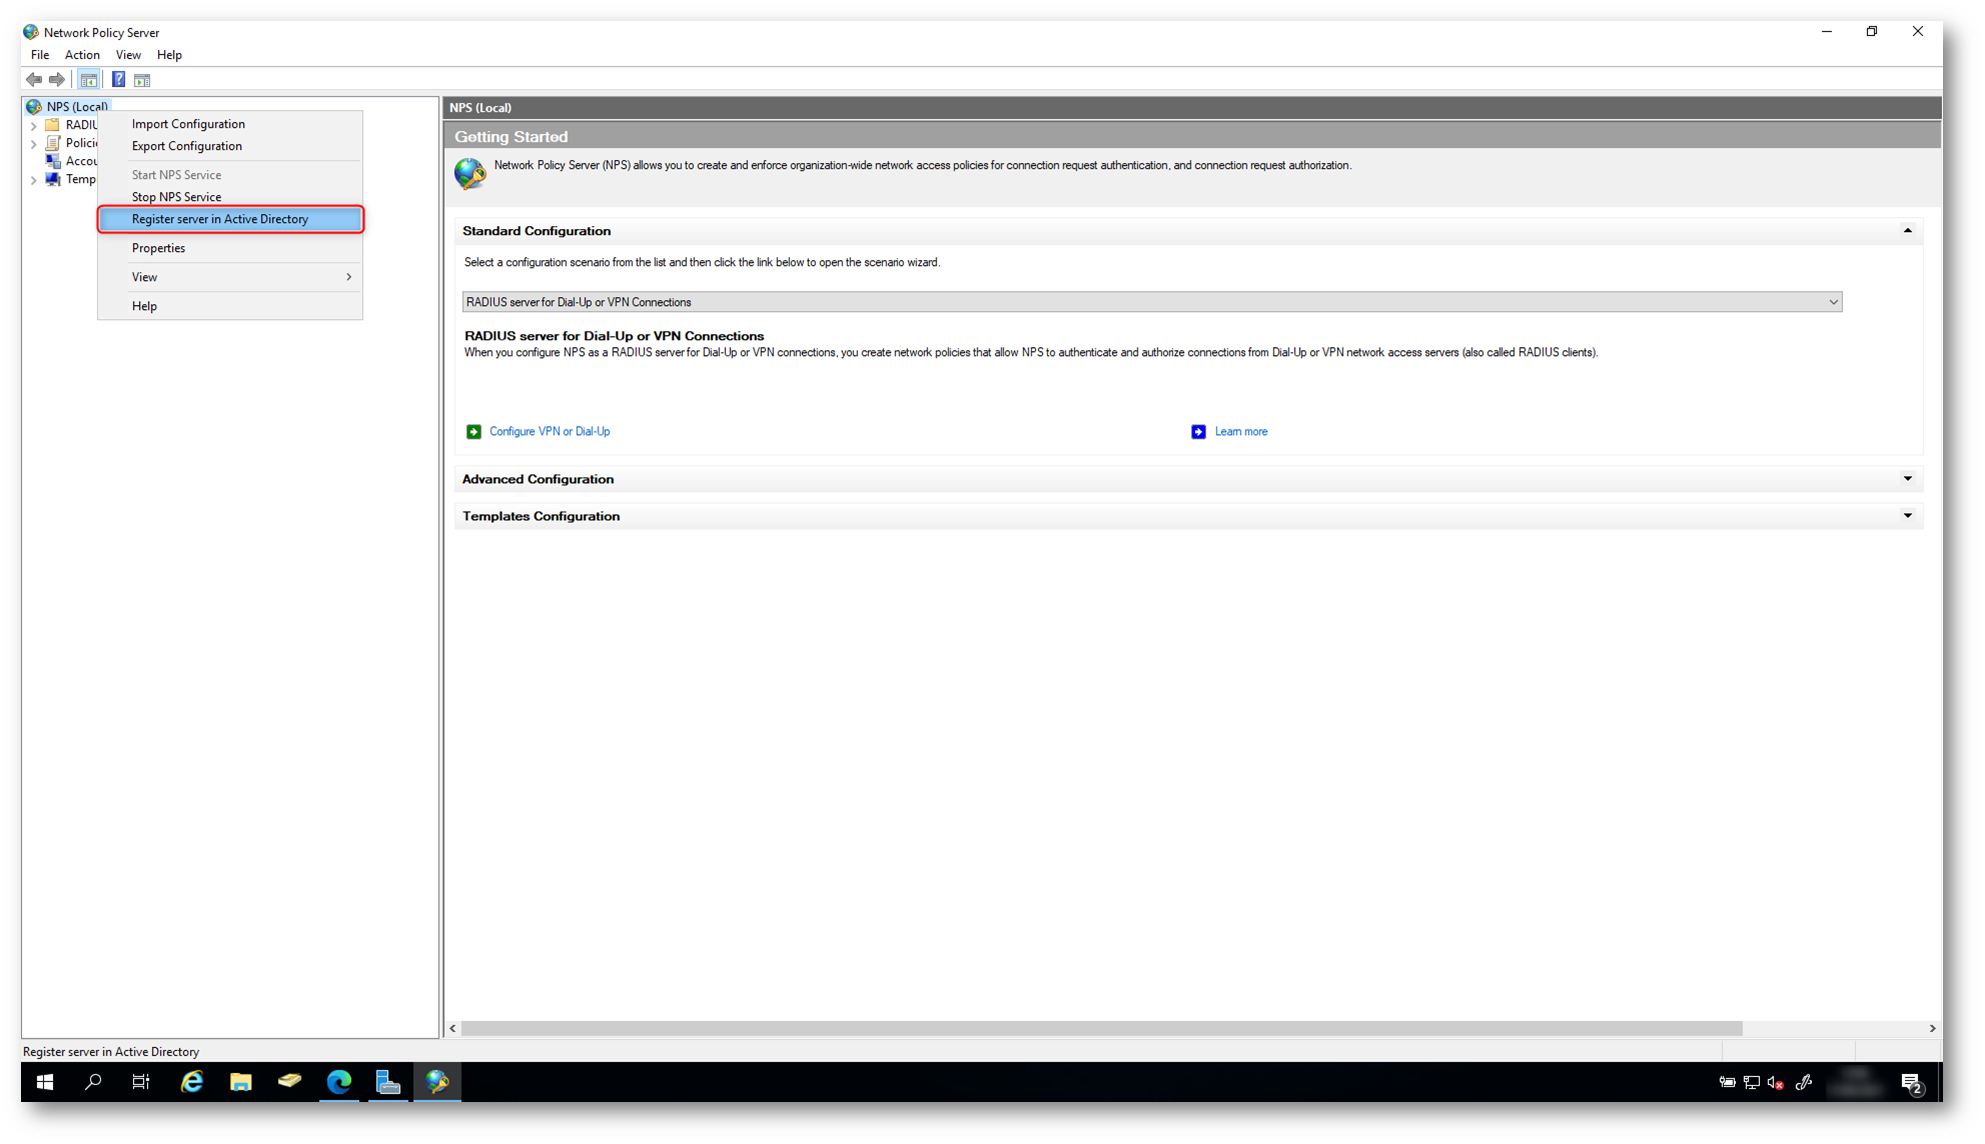1985x1144 pixels.
Task: Click the Forward arrow toolbar icon
Action: (x=57, y=80)
